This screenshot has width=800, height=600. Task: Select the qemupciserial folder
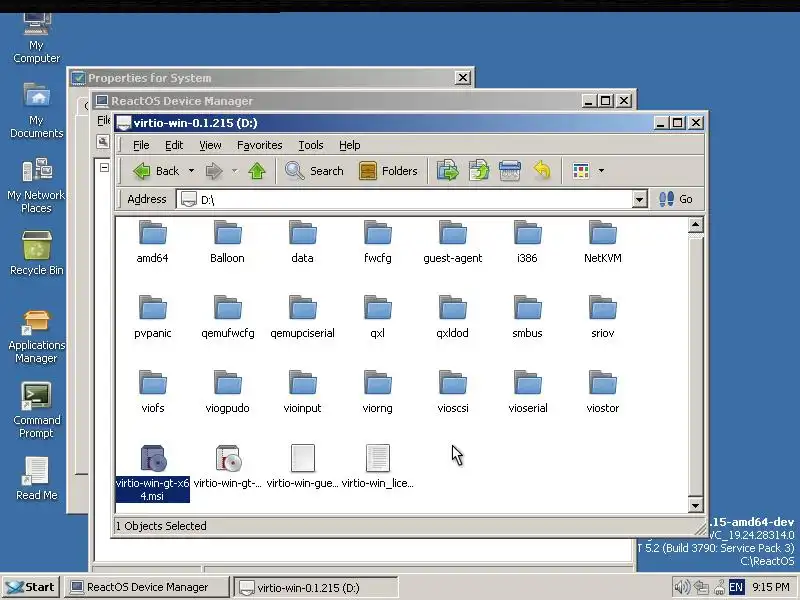303,316
